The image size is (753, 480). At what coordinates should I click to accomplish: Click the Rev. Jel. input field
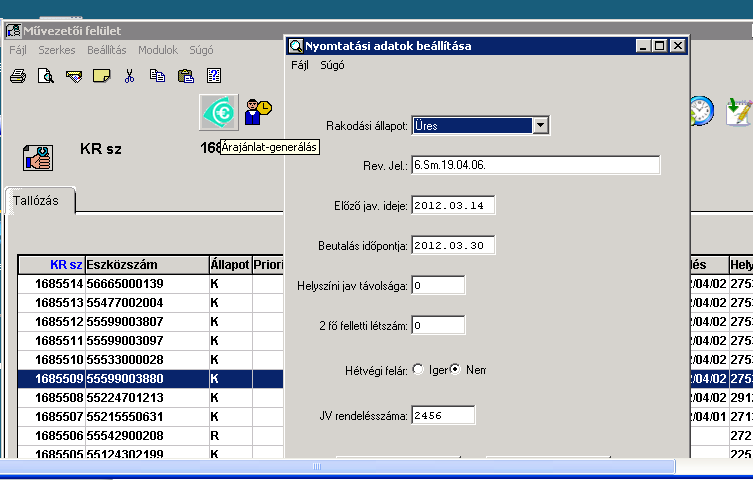click(535, 165)
